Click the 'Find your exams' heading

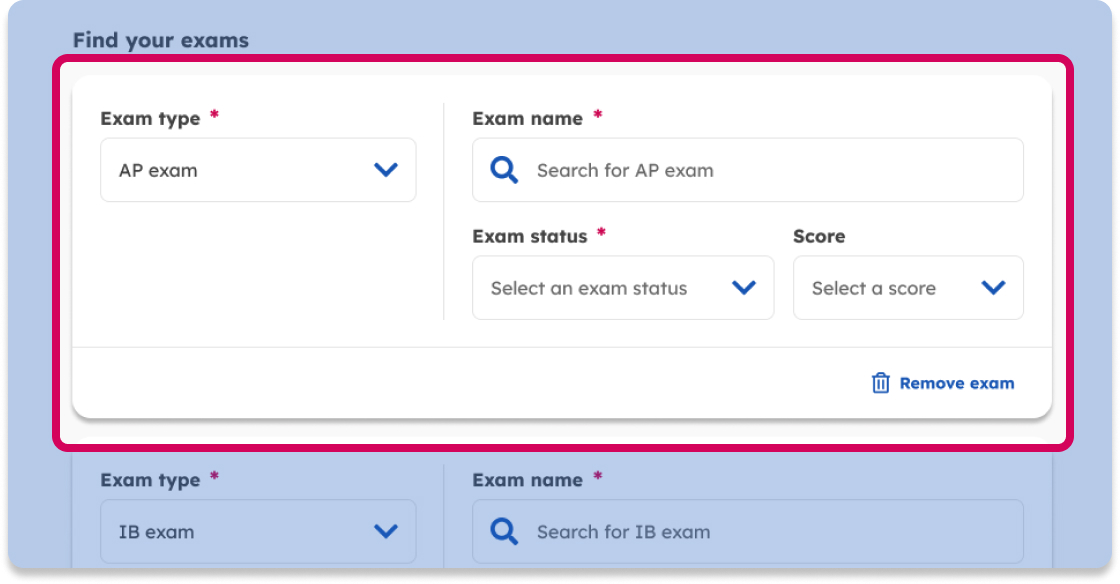(x=161, y=41)
